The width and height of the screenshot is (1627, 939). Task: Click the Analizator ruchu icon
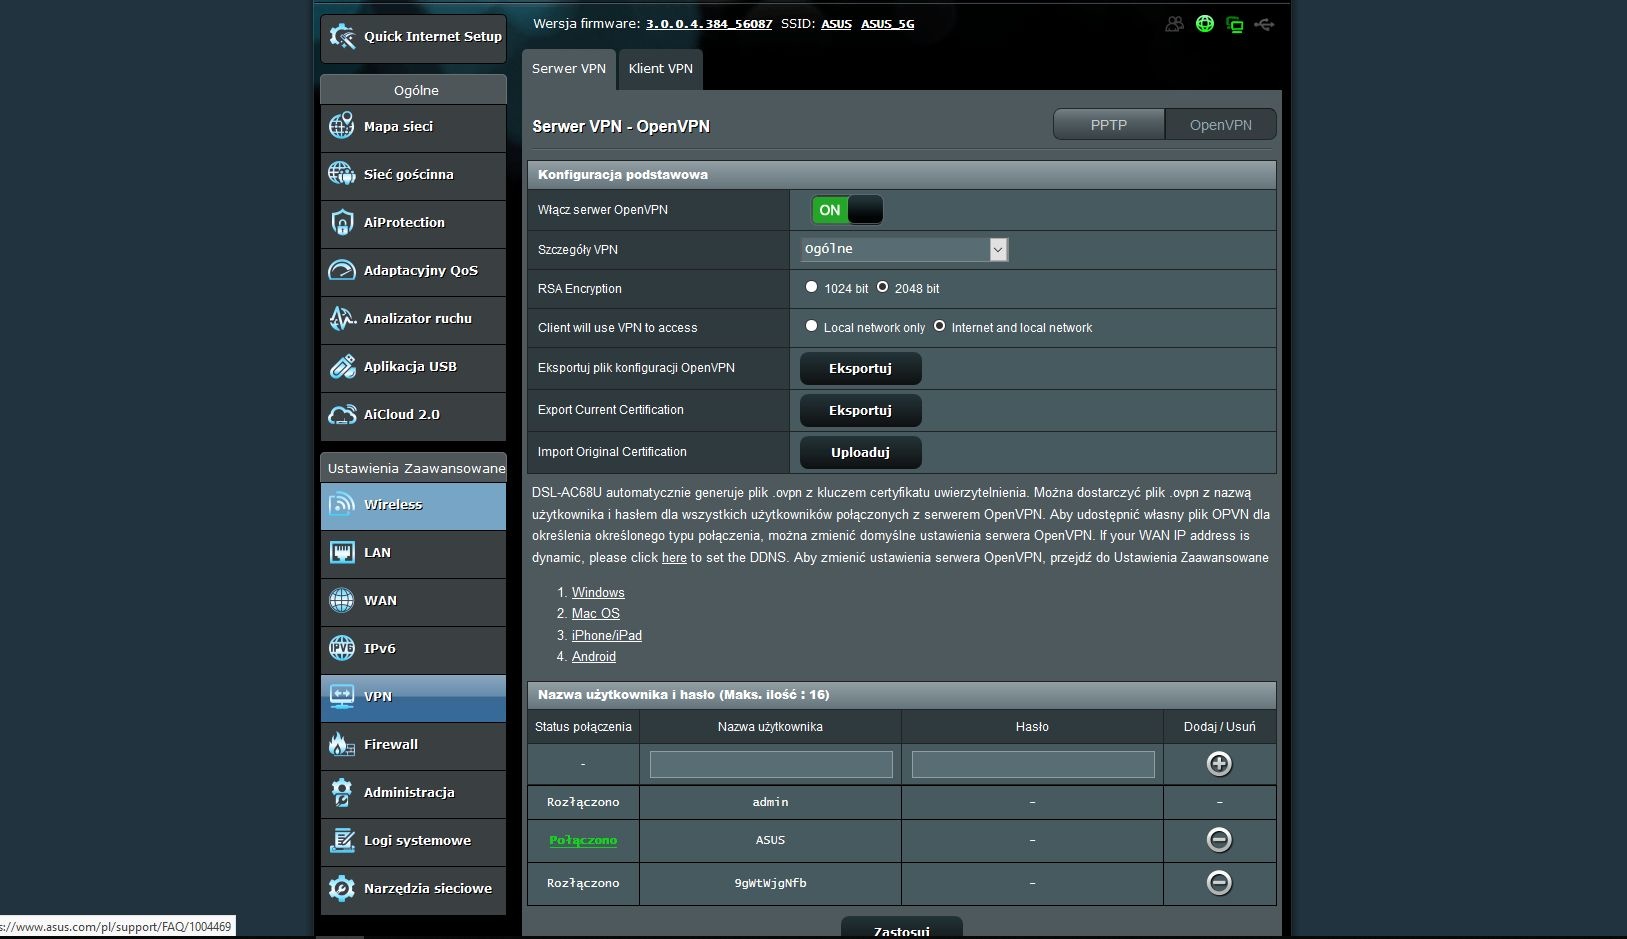342,318
